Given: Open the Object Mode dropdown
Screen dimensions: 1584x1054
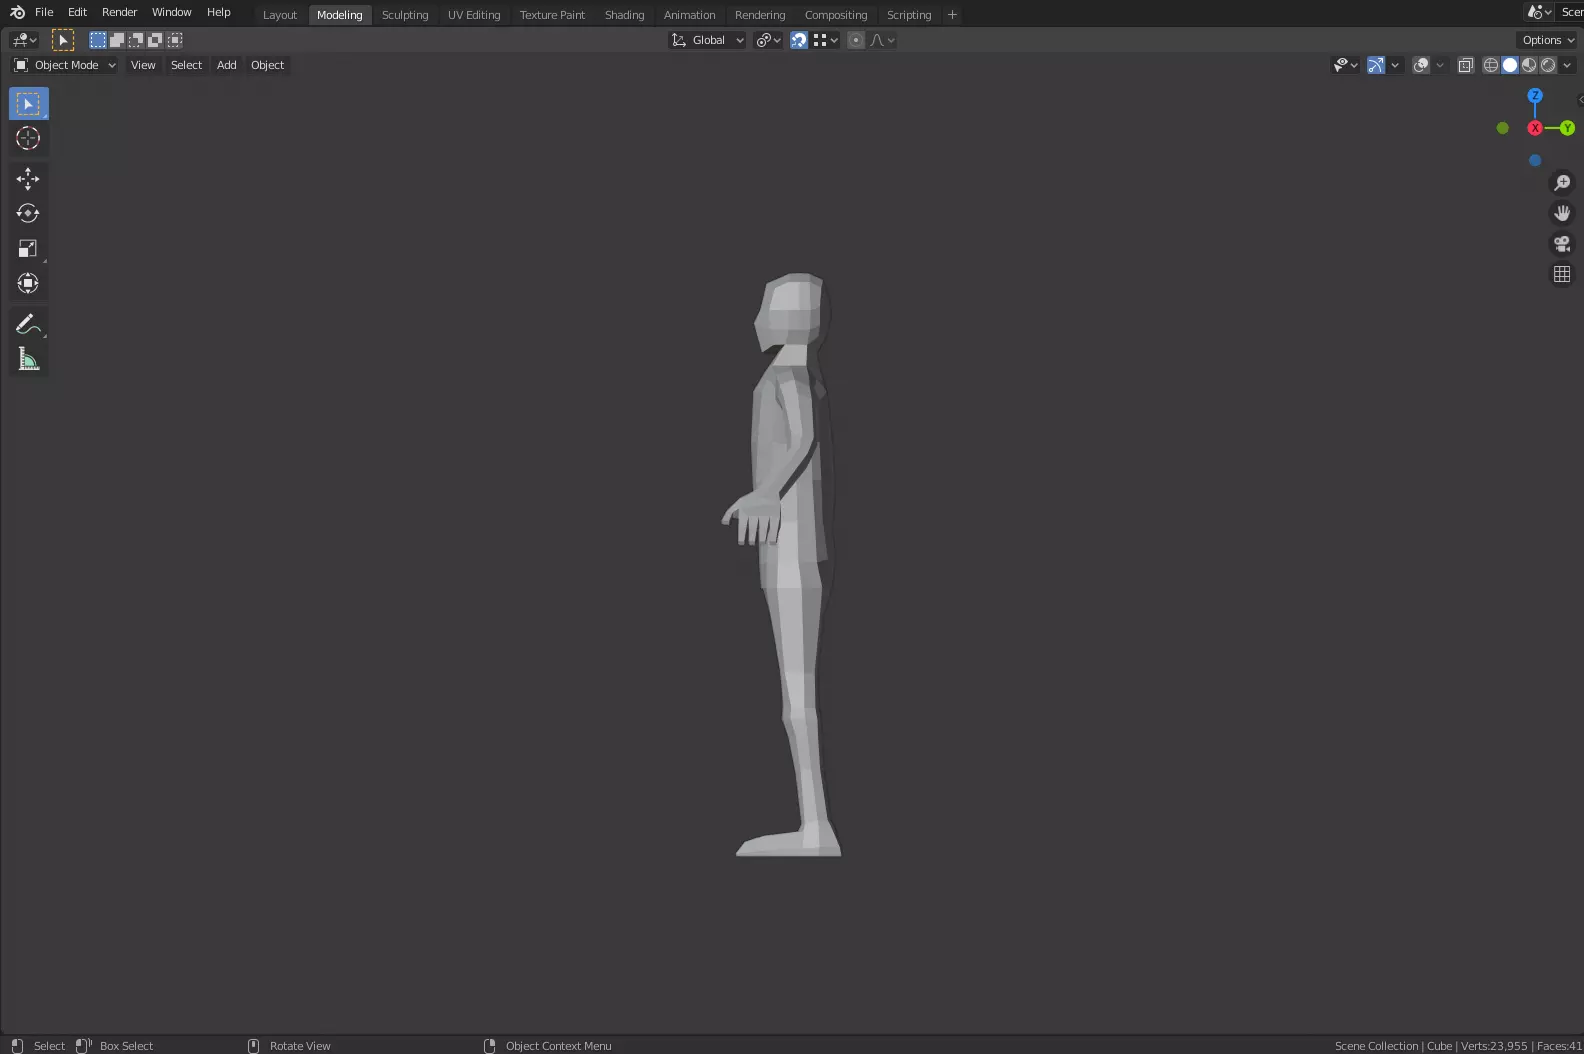Looking at the screenshot, I should 65,65.
